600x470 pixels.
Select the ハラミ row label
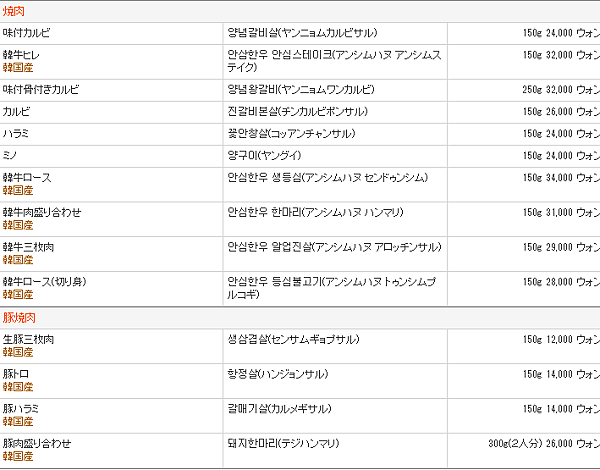click(x=19, y=133)
